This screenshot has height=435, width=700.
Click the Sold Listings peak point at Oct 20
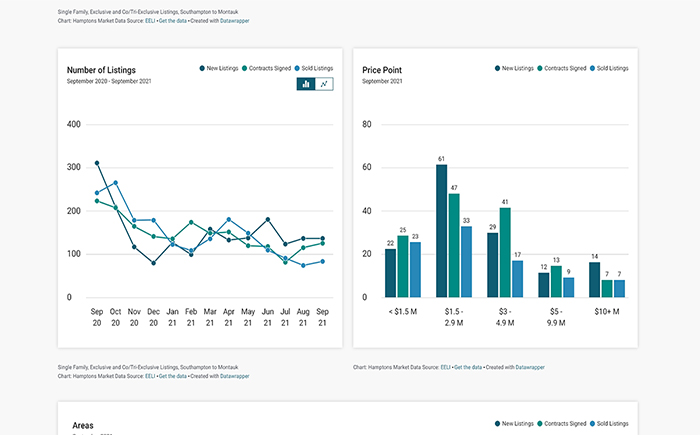(x=116, y=182)
